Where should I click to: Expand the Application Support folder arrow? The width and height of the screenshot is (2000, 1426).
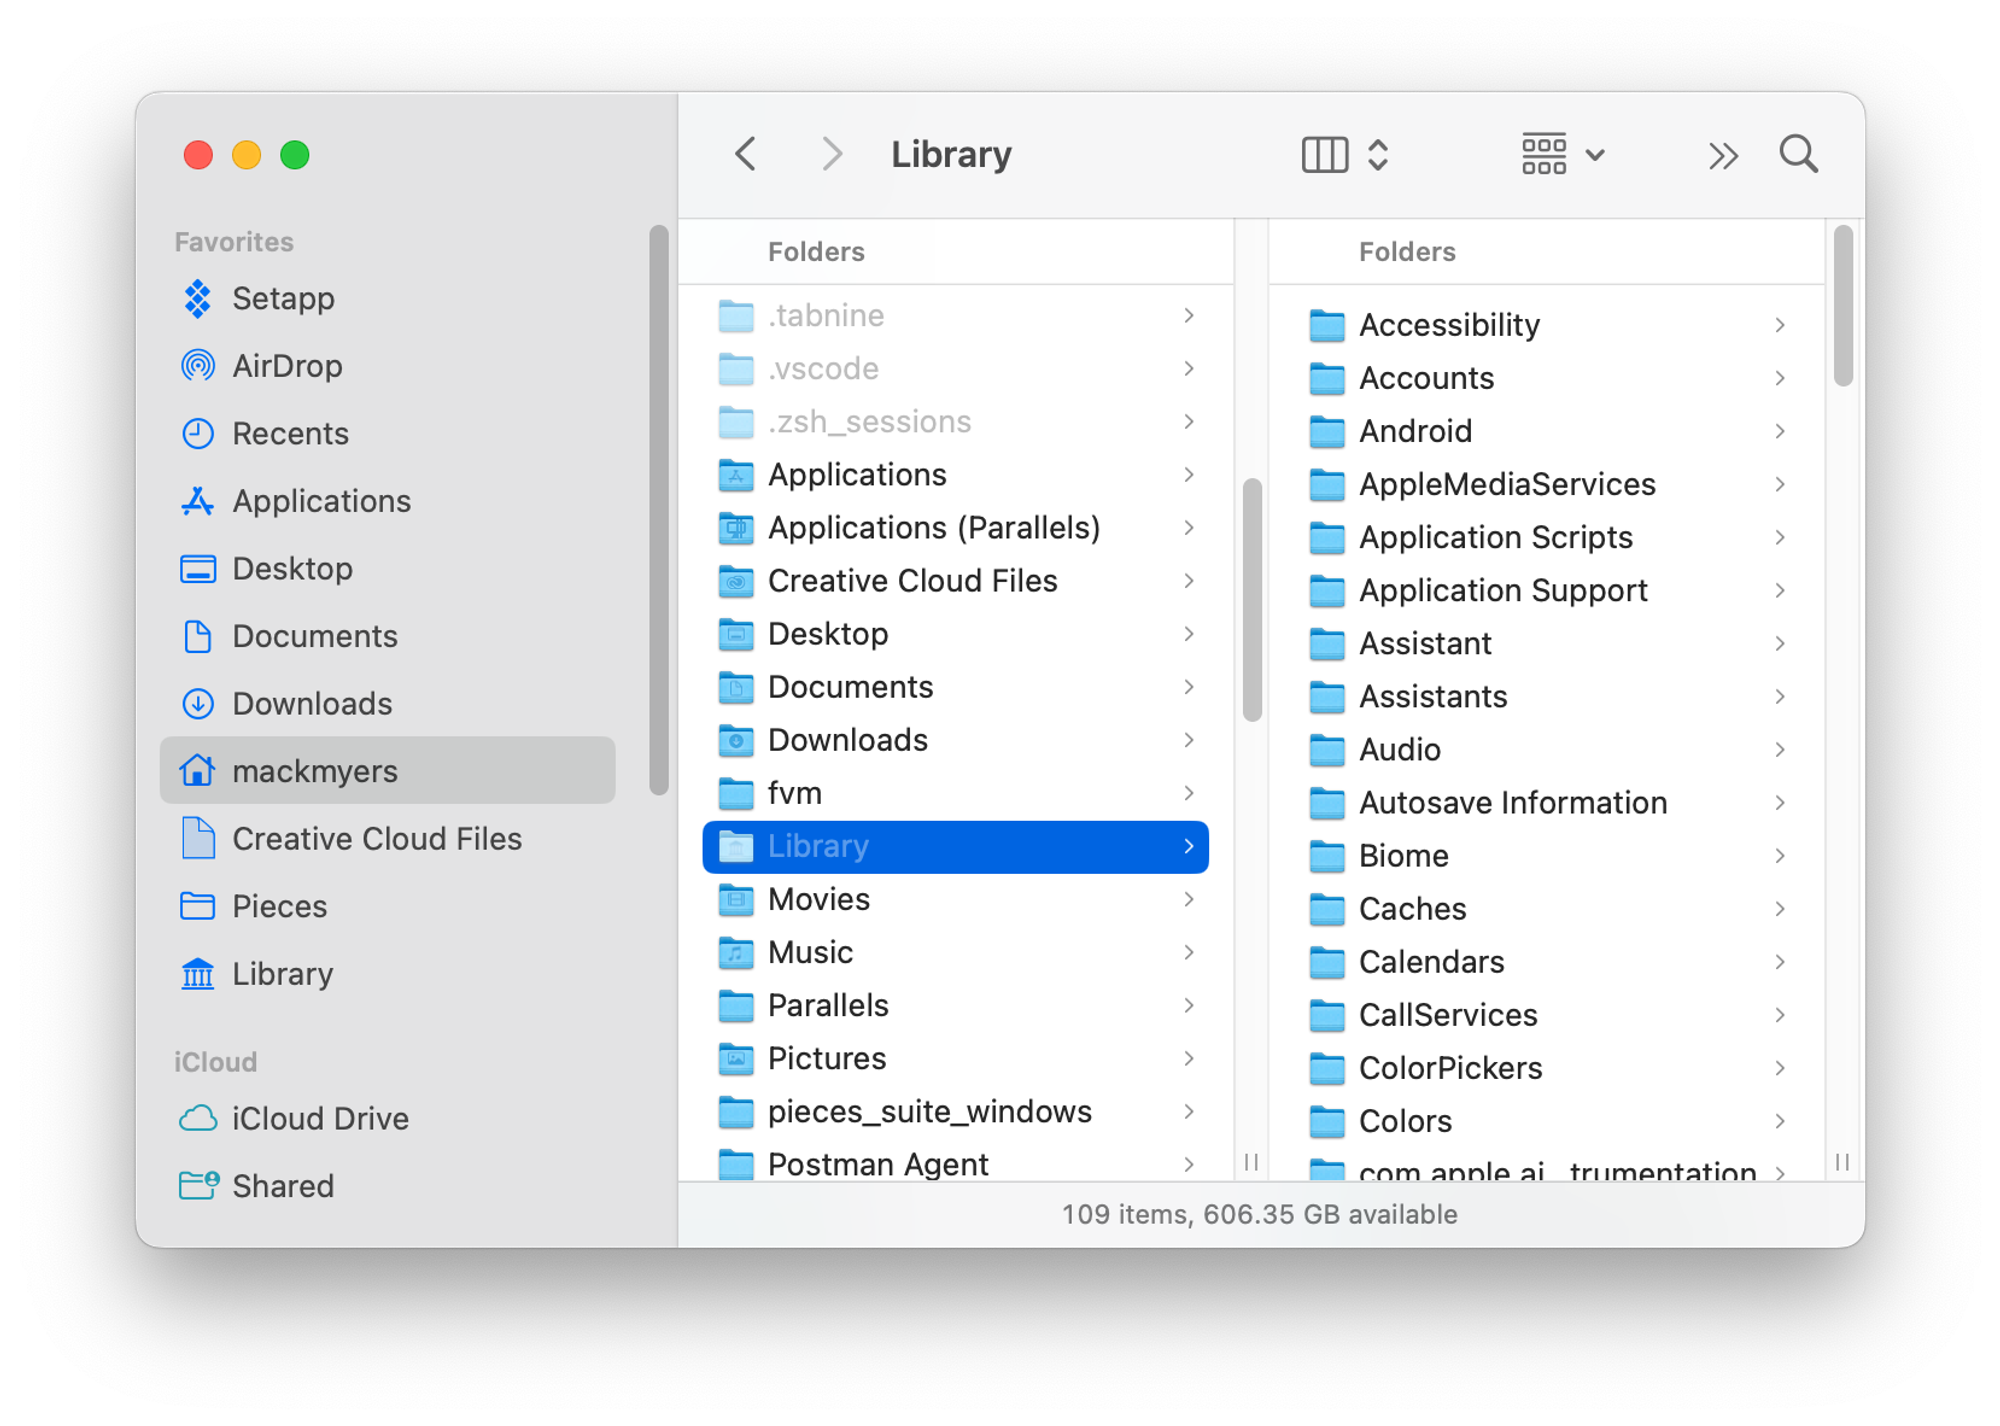pos(1779,588)
